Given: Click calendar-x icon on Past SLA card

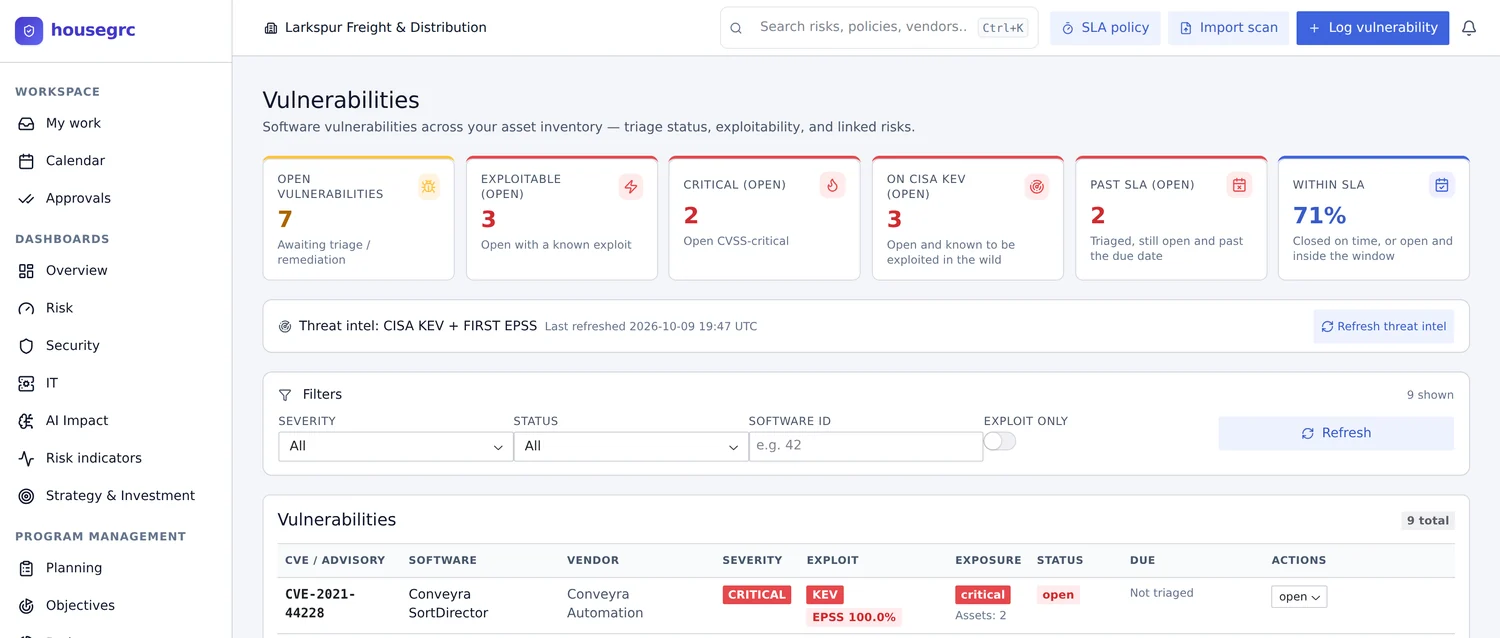Looking at the screenshot, I should pyautogui.click(x=1239, y=185).
